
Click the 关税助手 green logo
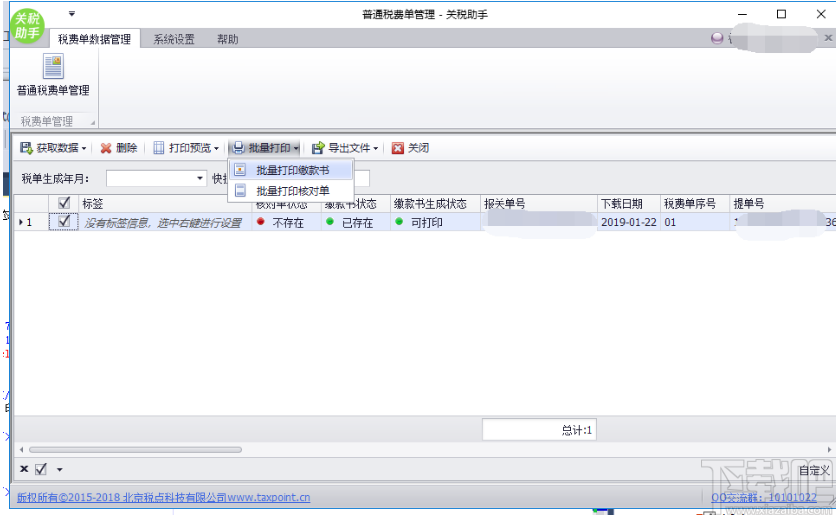point(27,26)
